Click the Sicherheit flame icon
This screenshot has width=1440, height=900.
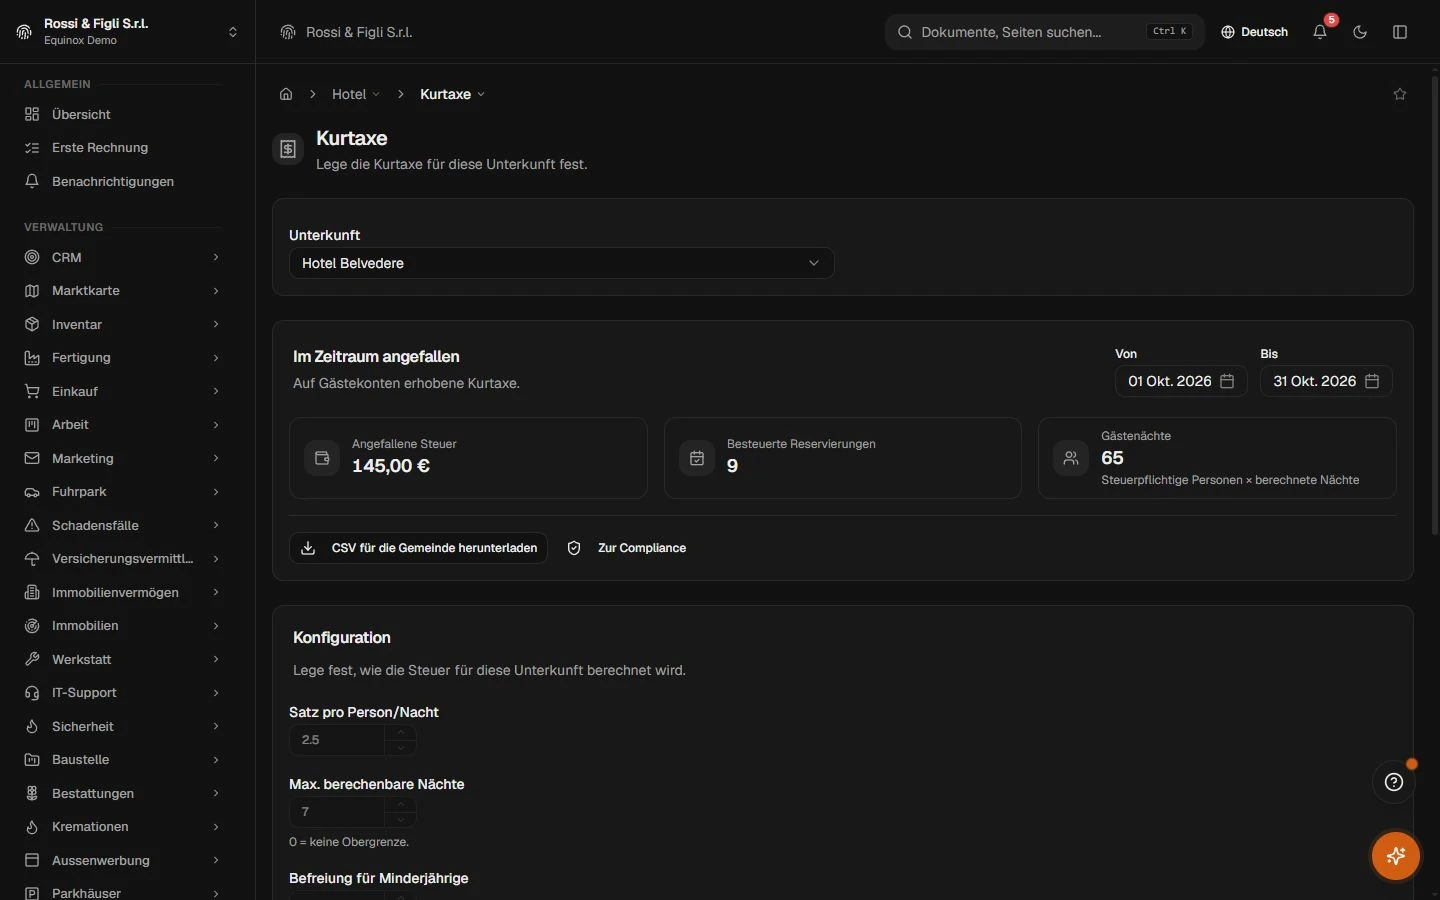(x=32, y=726)
